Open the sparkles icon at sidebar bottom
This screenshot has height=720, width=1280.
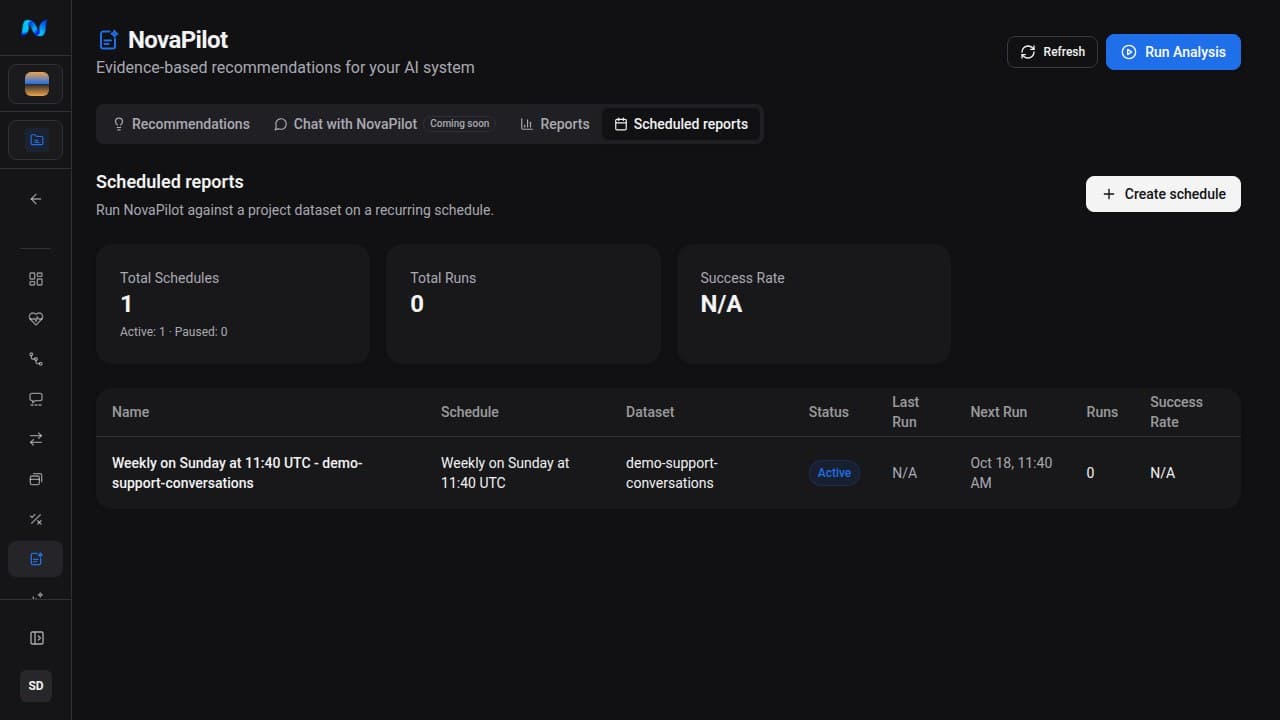point(36,595)
